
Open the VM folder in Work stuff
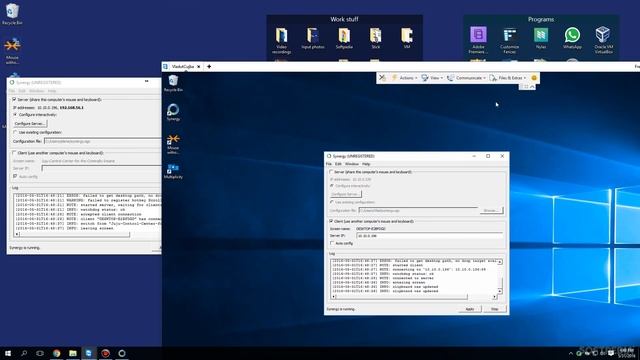407,38
